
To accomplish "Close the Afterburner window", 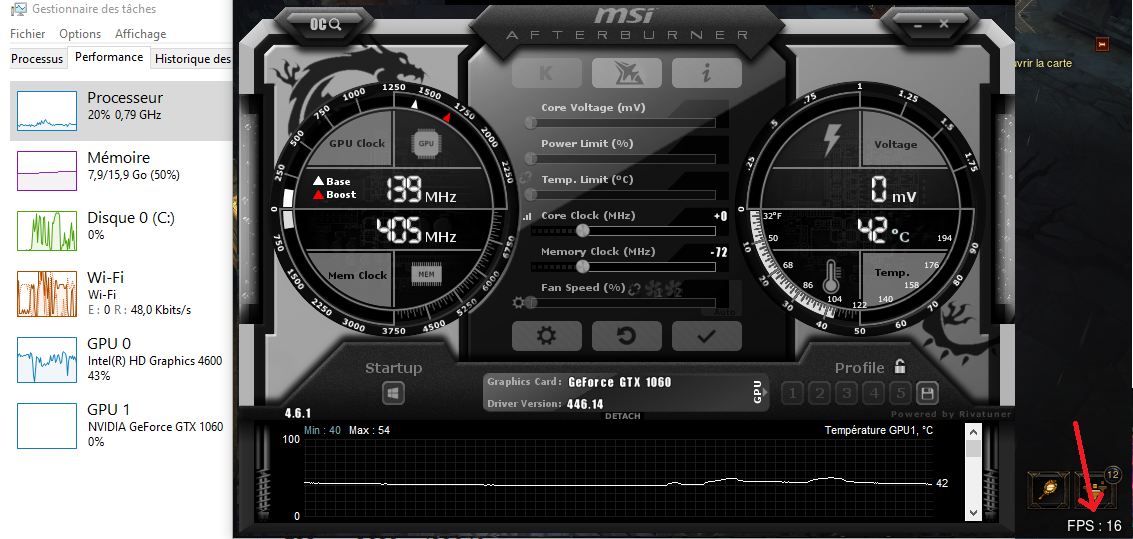I will point(944,25).
